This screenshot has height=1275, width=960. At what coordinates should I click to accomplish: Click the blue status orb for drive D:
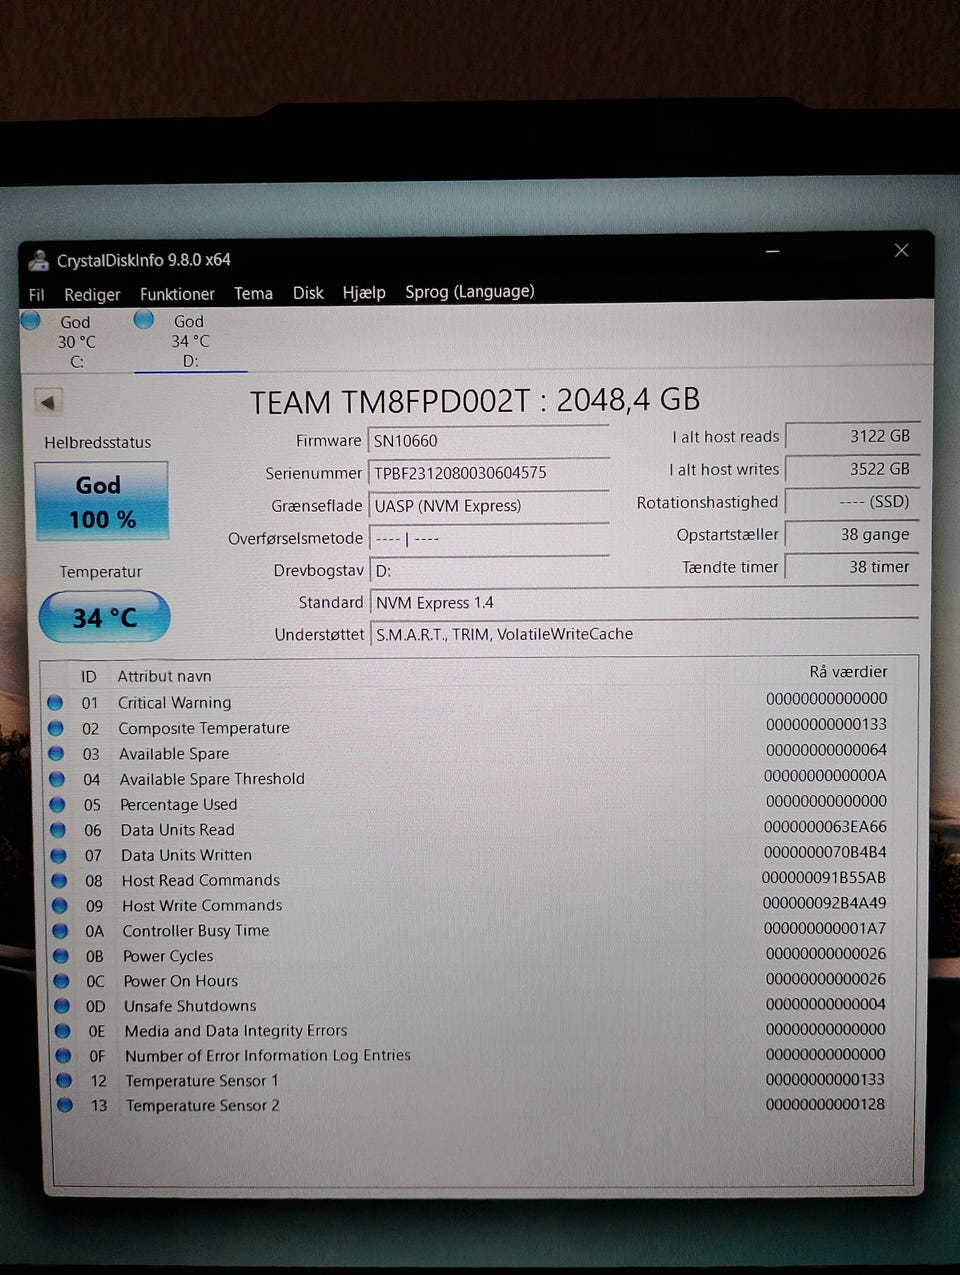click(144, 320)
